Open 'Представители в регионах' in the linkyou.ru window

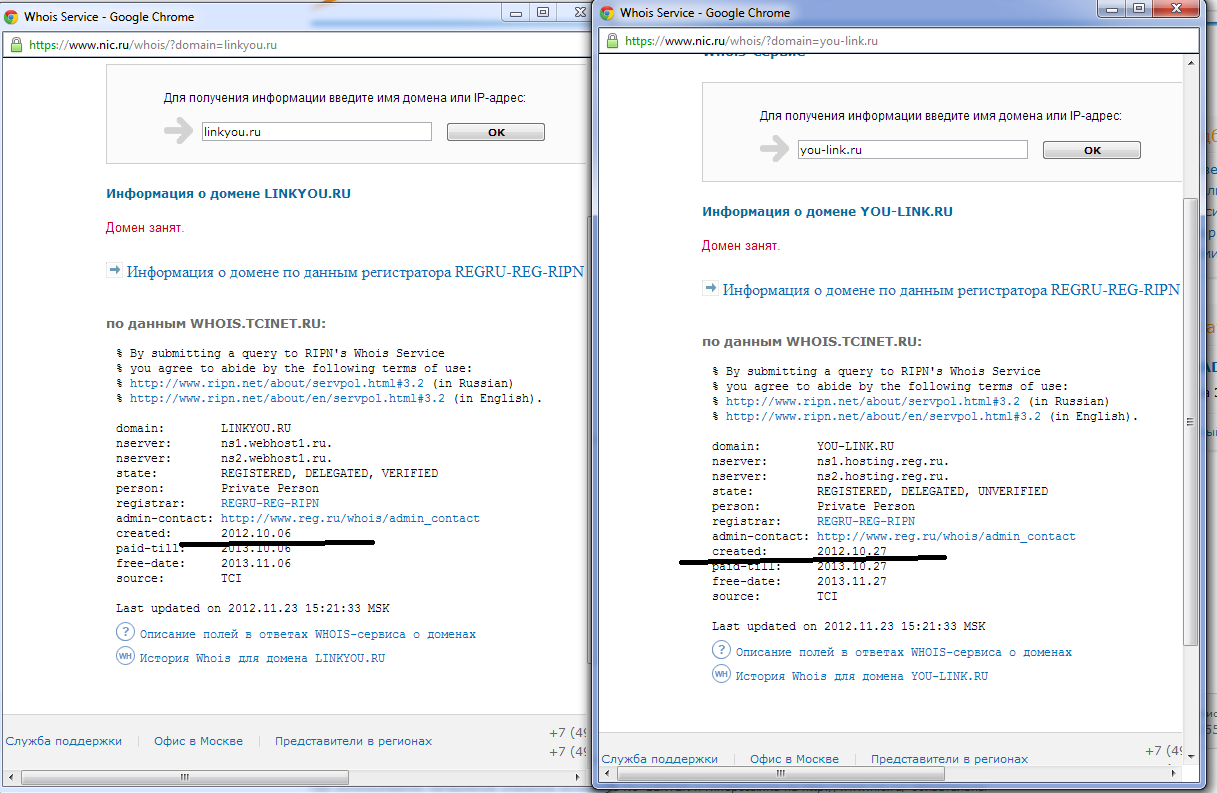[353, 741]
